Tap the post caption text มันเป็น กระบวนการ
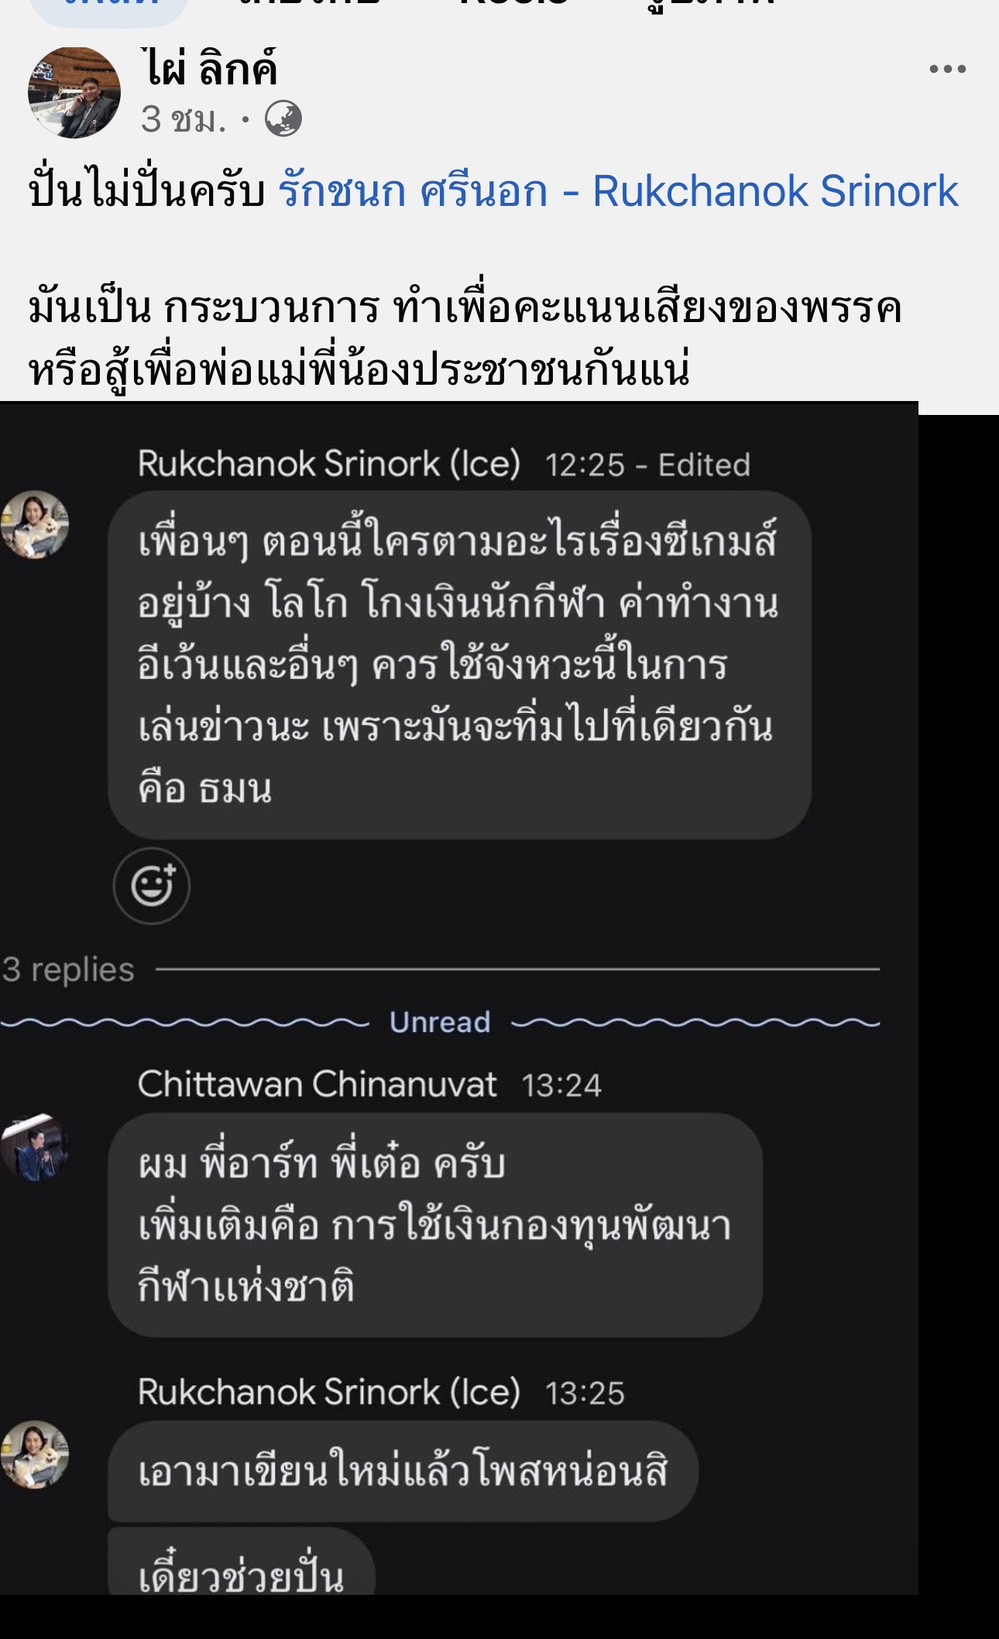The width and height of the screenshot is (999, 1639). [204, 308]
